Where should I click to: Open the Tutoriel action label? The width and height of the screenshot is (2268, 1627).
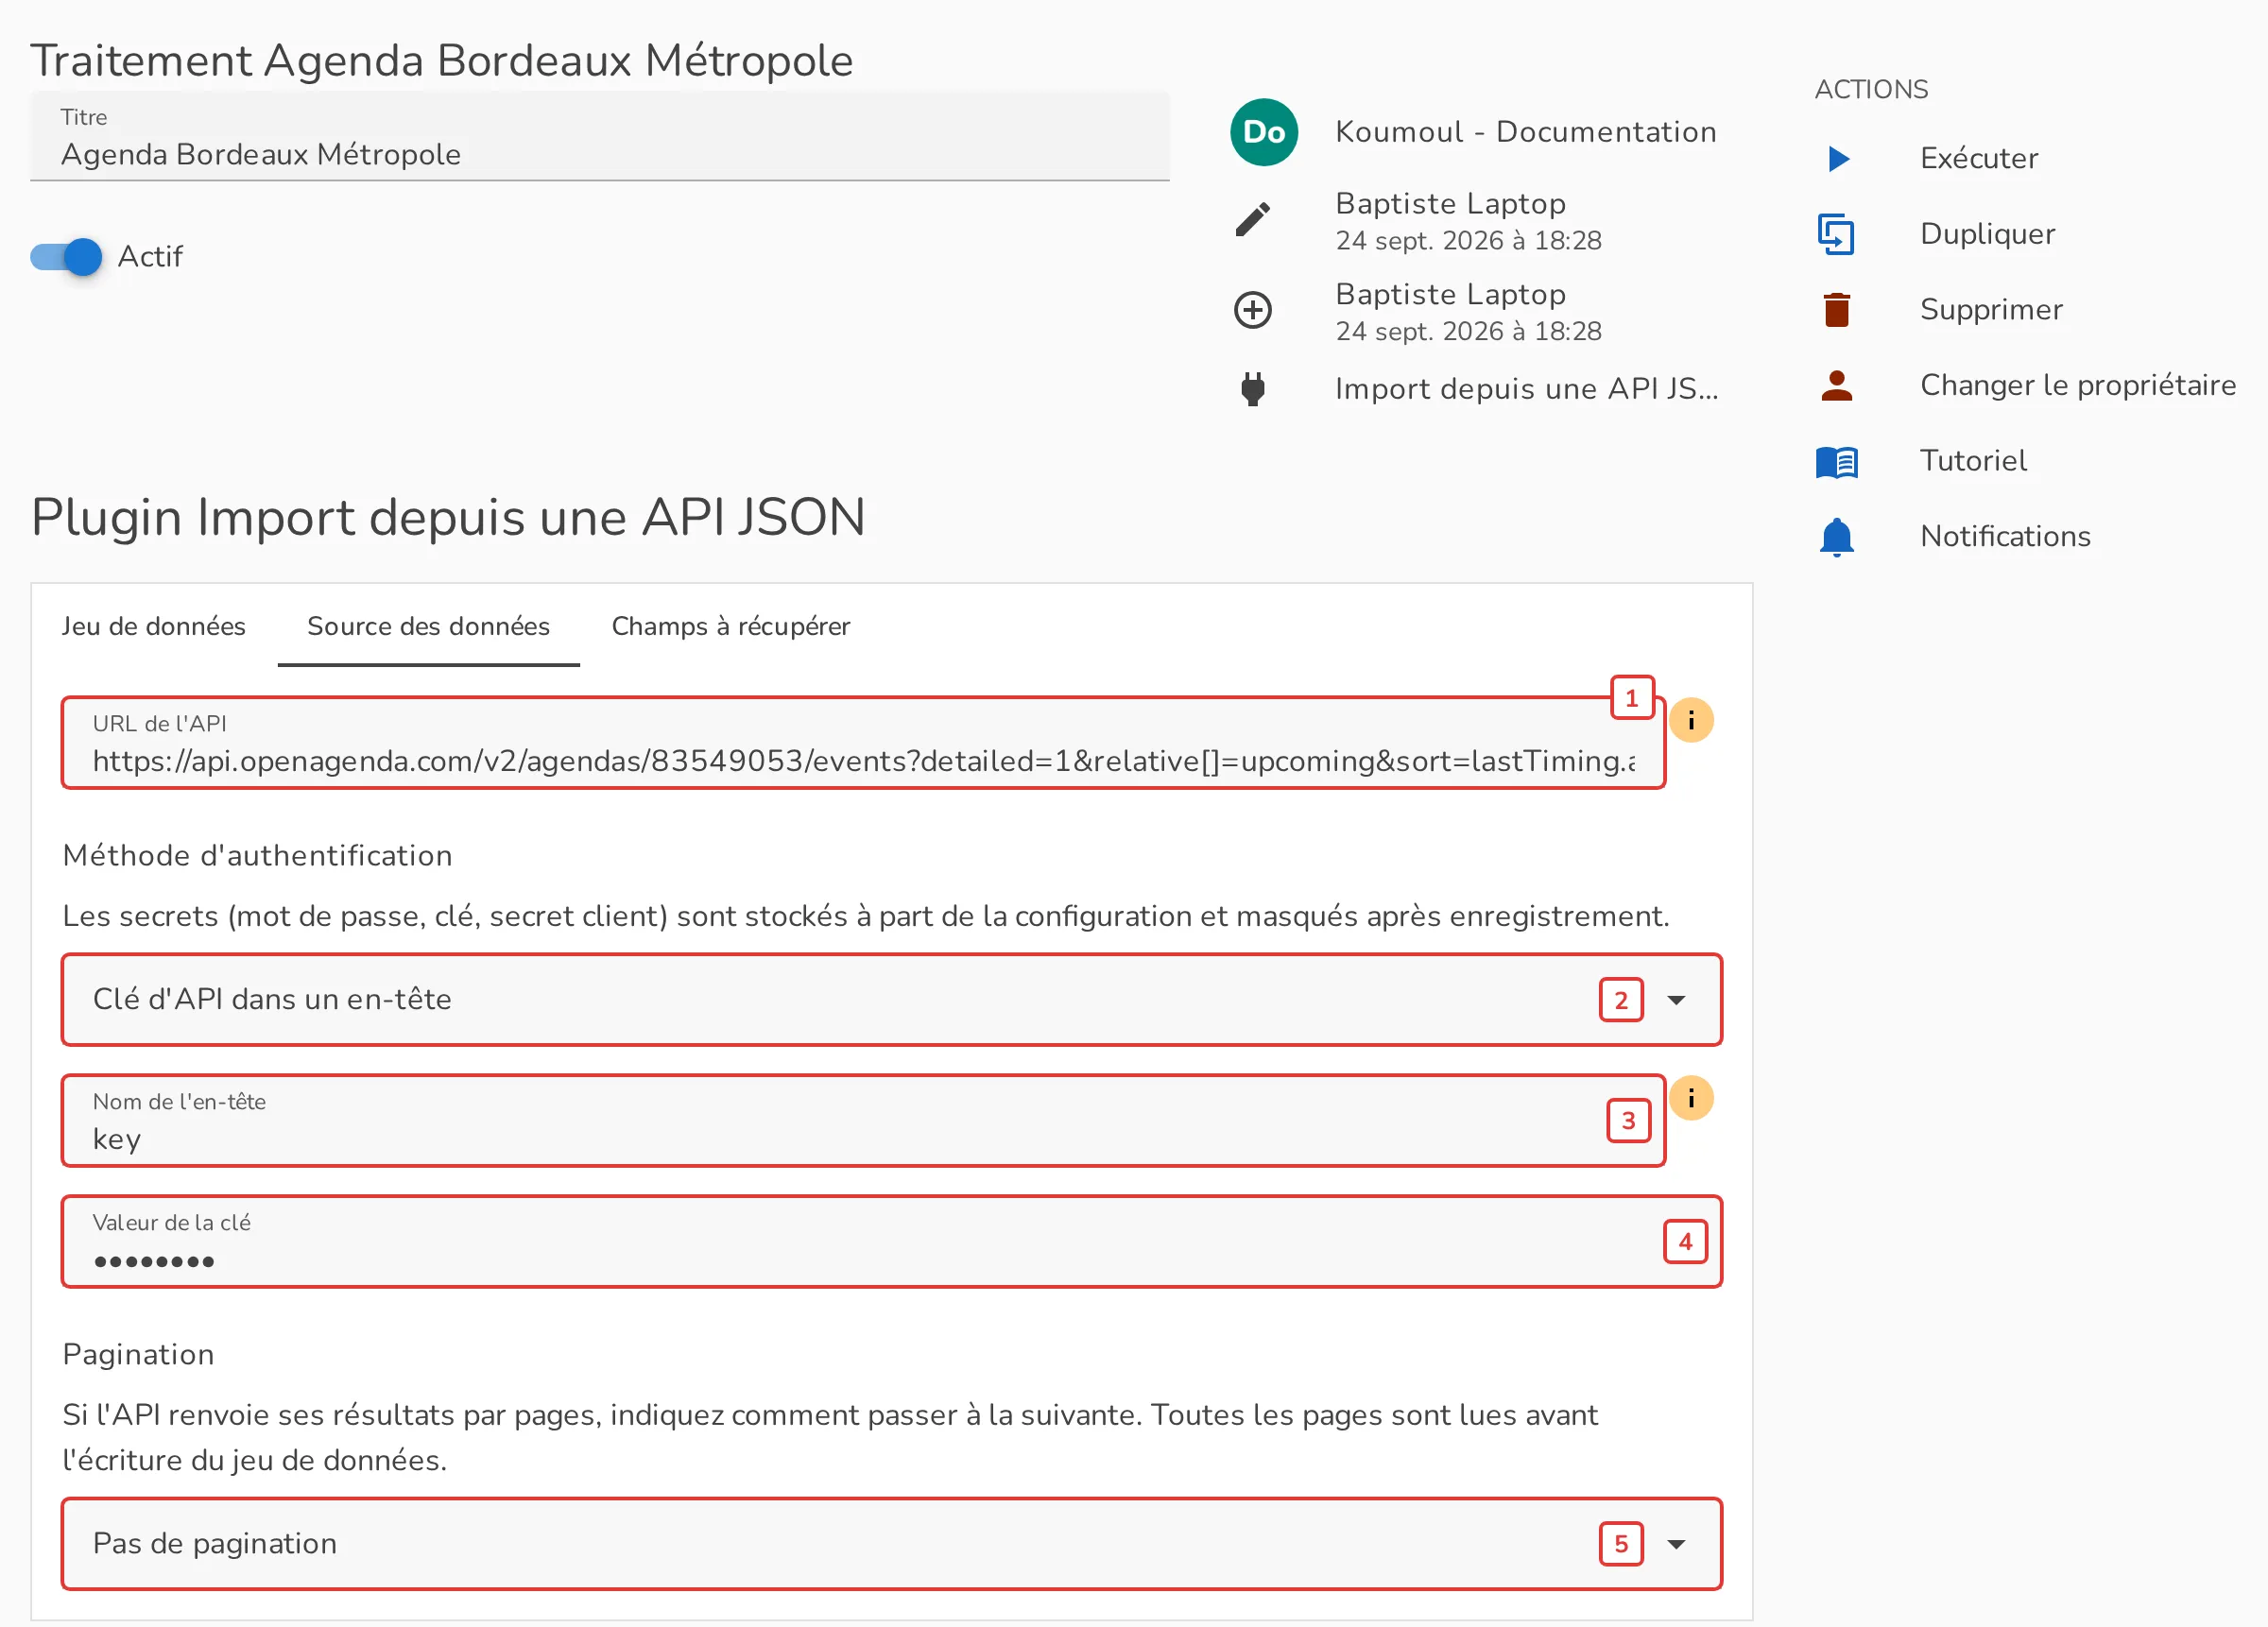coord(1973,461)
